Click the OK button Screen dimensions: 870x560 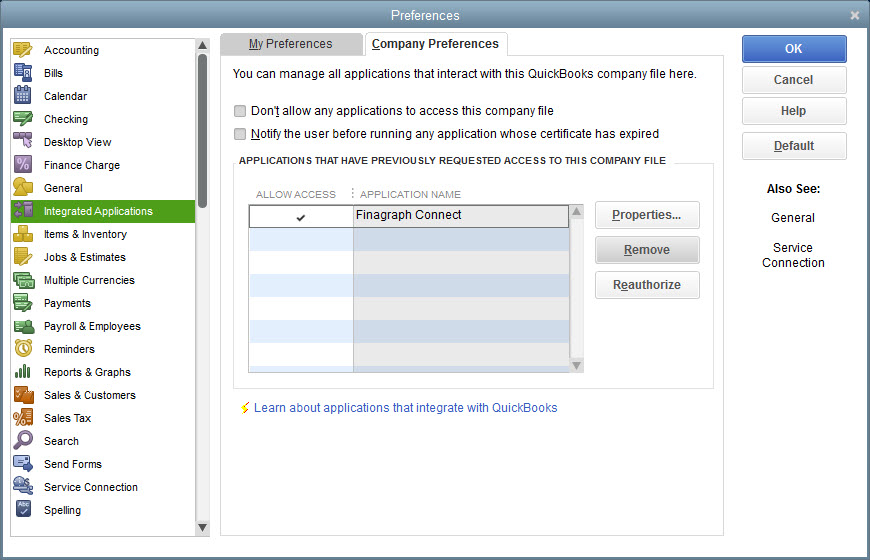point(794,49)
